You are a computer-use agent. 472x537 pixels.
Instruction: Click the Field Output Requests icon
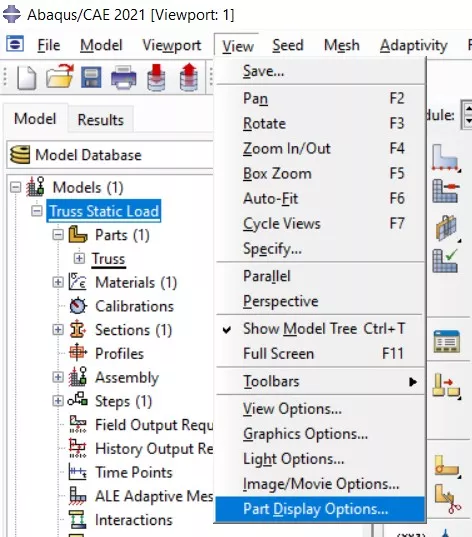click(x=77, y=425)
